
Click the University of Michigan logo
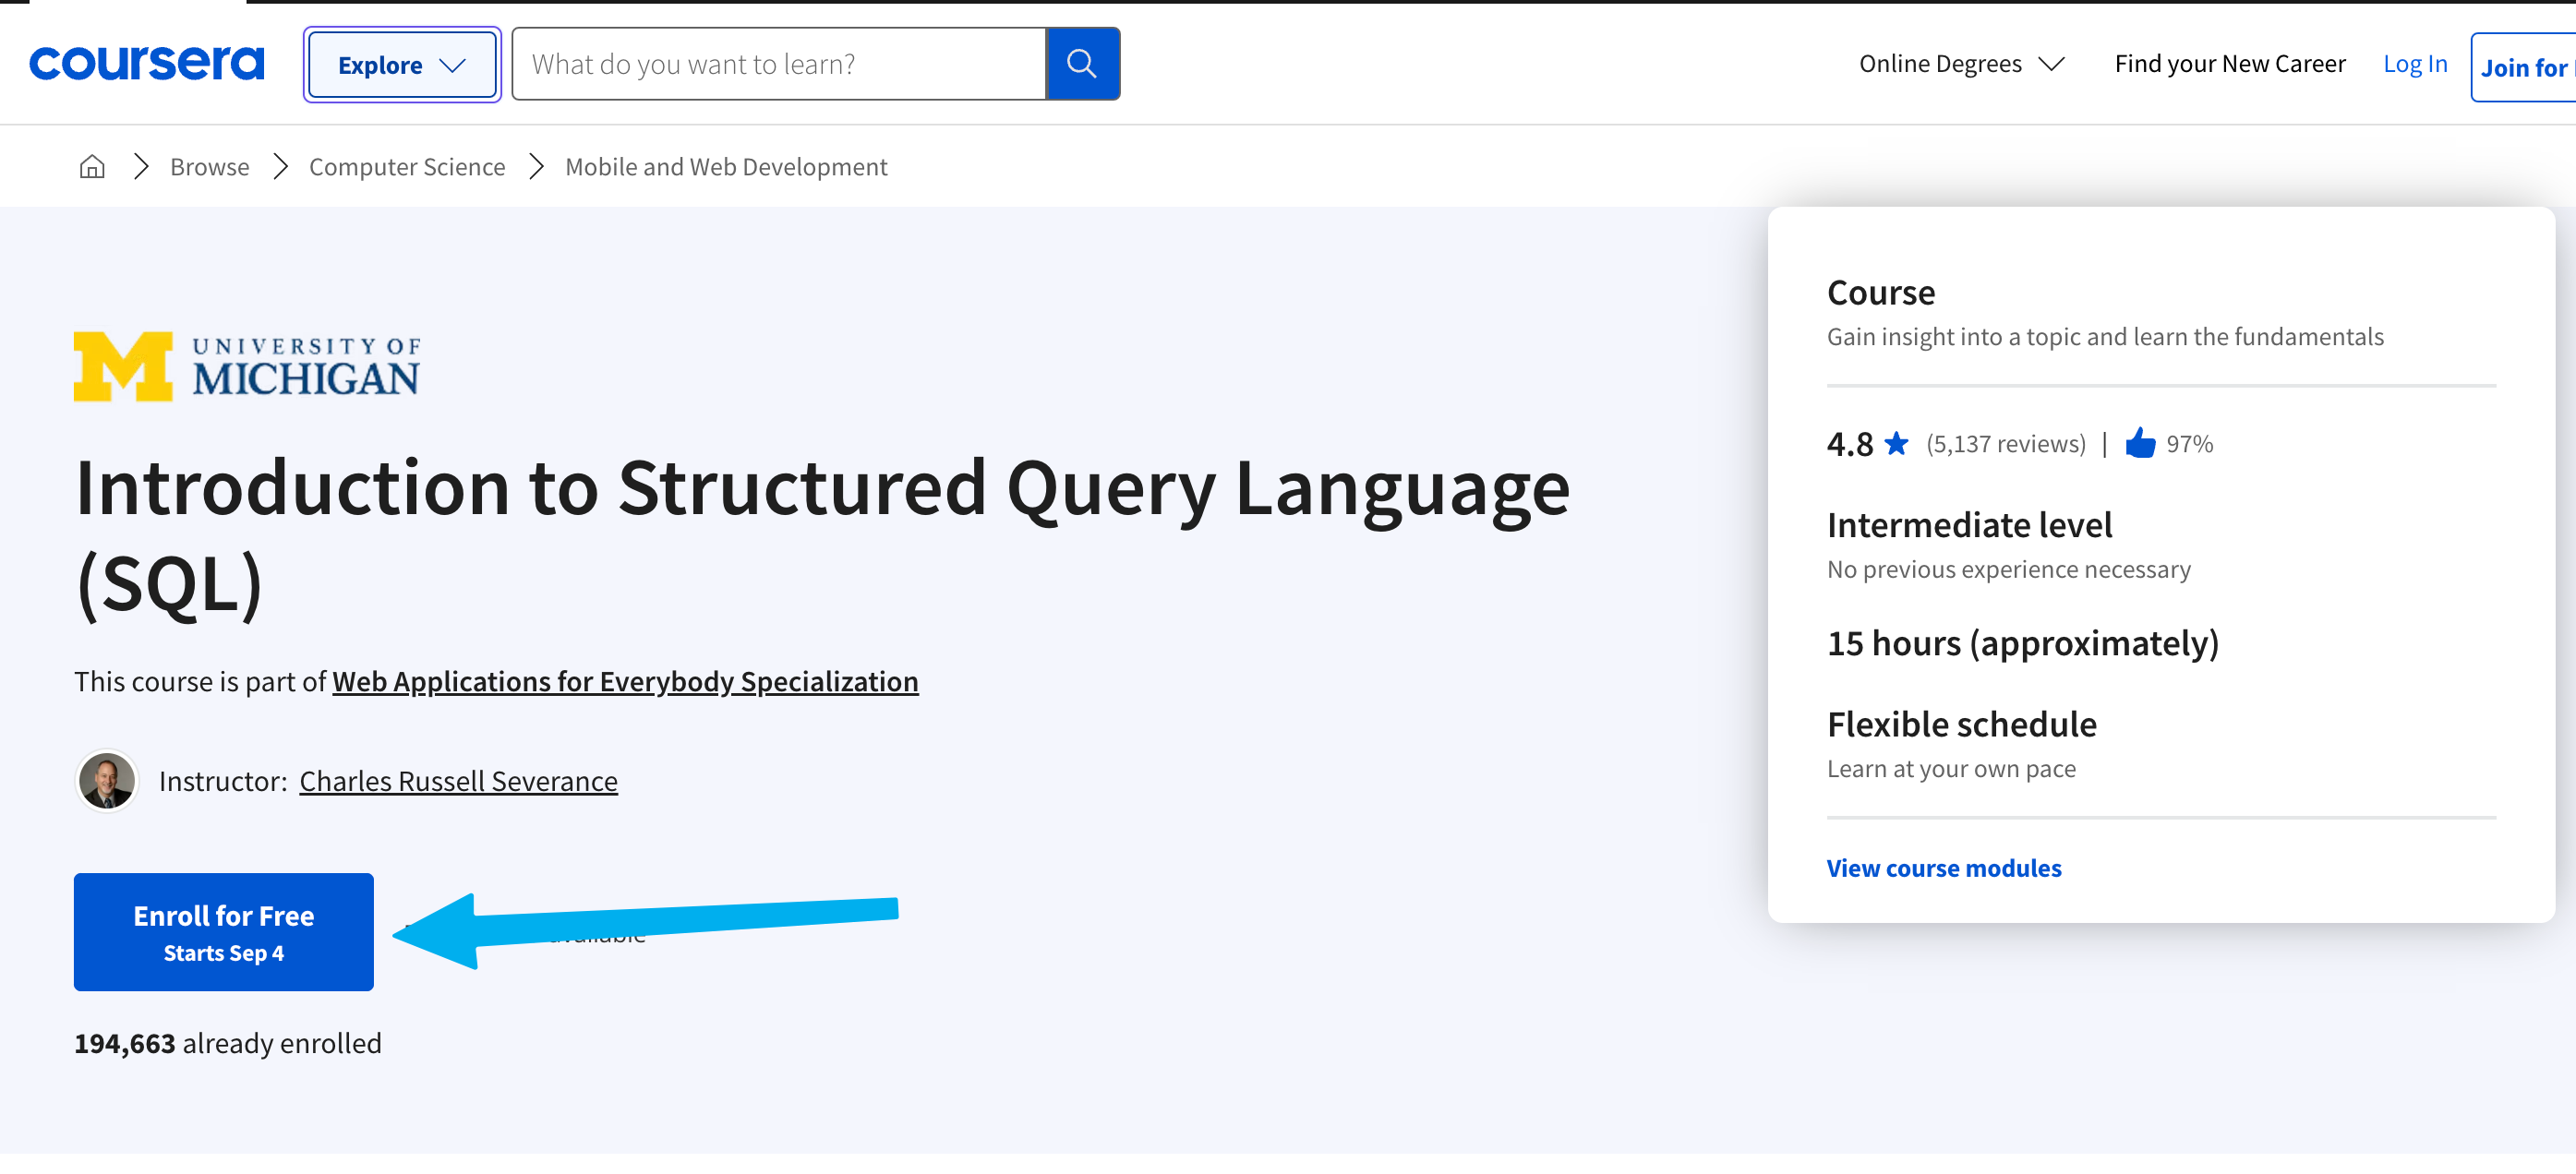point(247,366)
